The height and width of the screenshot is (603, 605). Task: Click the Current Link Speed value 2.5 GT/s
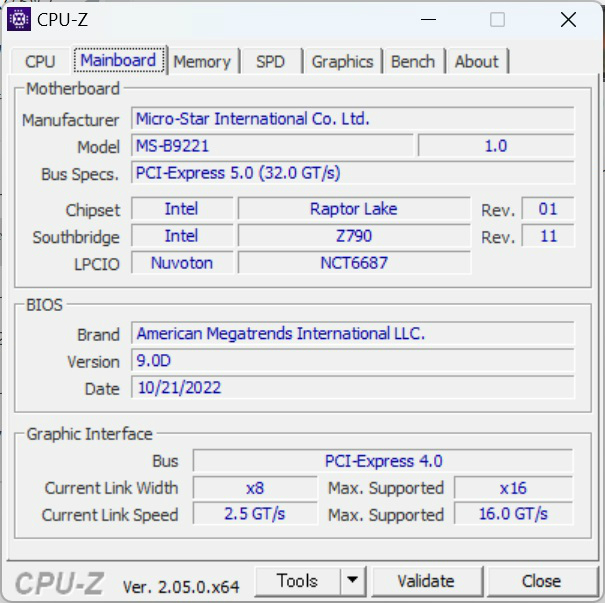click(x=255, y=514)
